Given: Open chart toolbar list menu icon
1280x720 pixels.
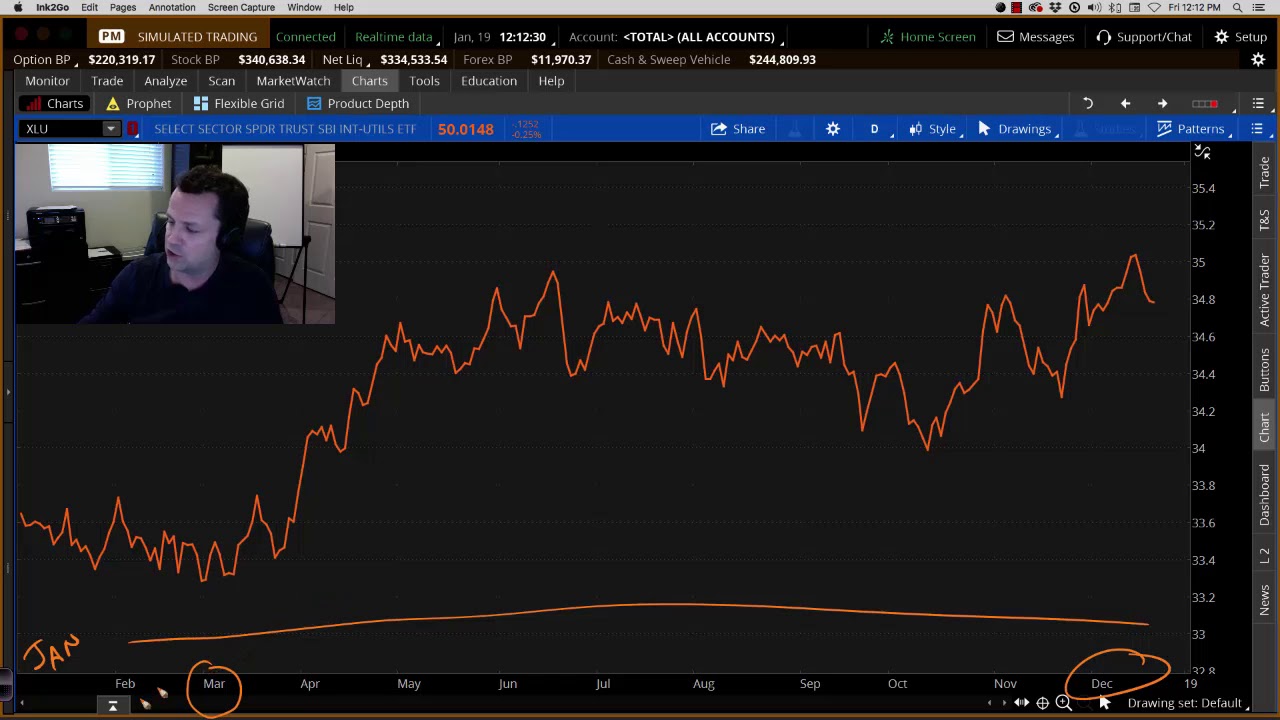Looking at the screenshot, I should (1257, 129).
